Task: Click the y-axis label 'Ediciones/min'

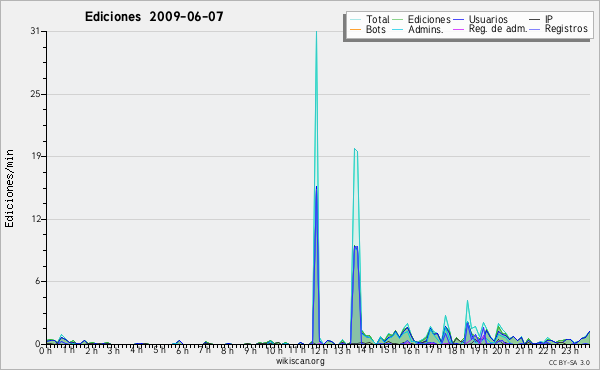Action: 9,188
